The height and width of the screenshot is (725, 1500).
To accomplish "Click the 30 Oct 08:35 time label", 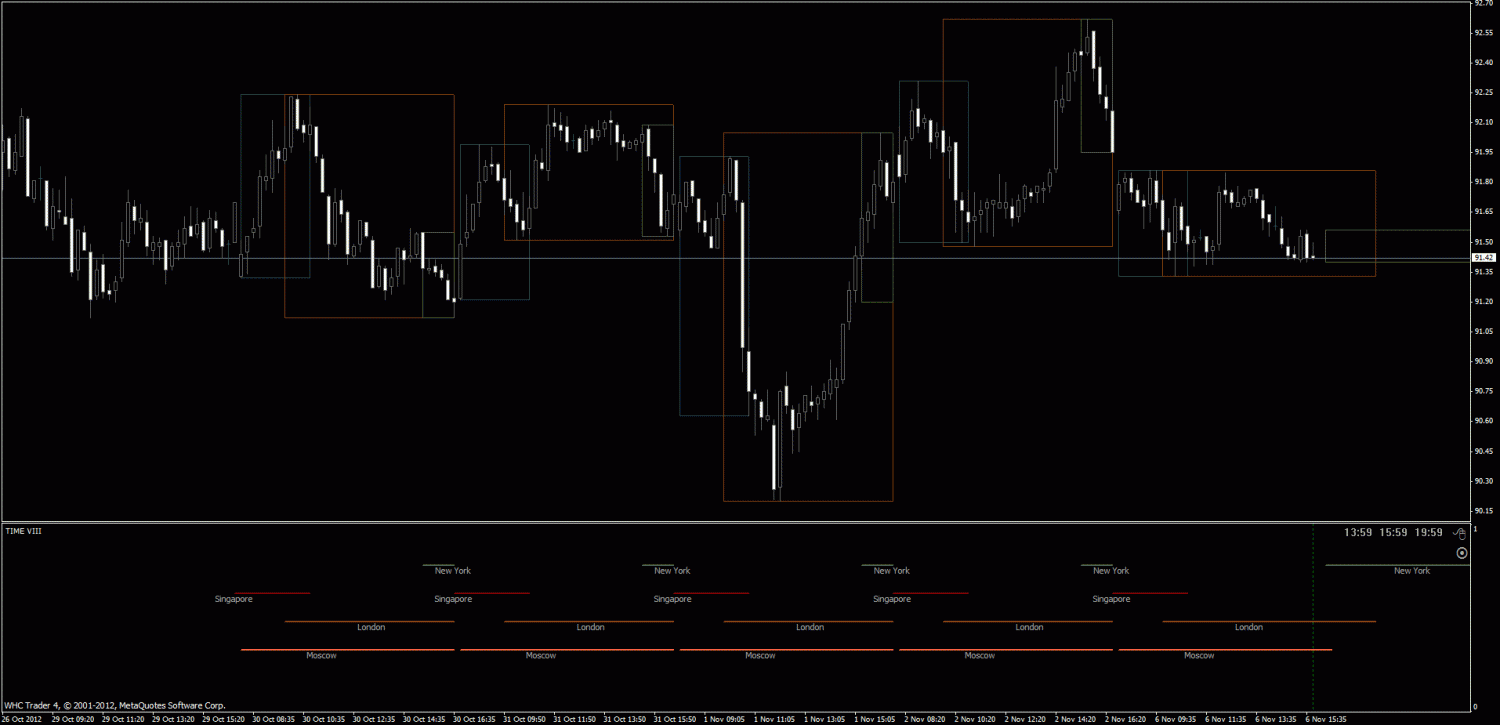I will [x=273, y=719].
